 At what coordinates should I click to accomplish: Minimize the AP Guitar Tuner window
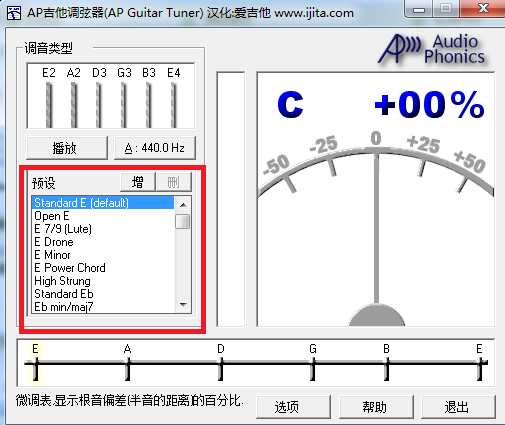pyautogui.click(x=419, y=8)
